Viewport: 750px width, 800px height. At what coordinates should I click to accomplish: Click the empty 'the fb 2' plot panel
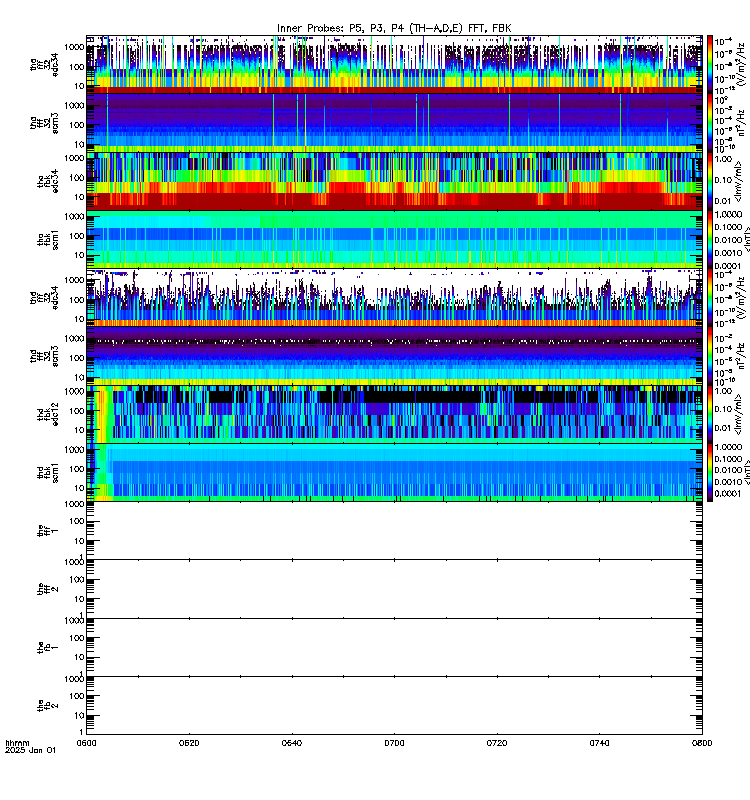pyautogui.click(x=394, y=705)
